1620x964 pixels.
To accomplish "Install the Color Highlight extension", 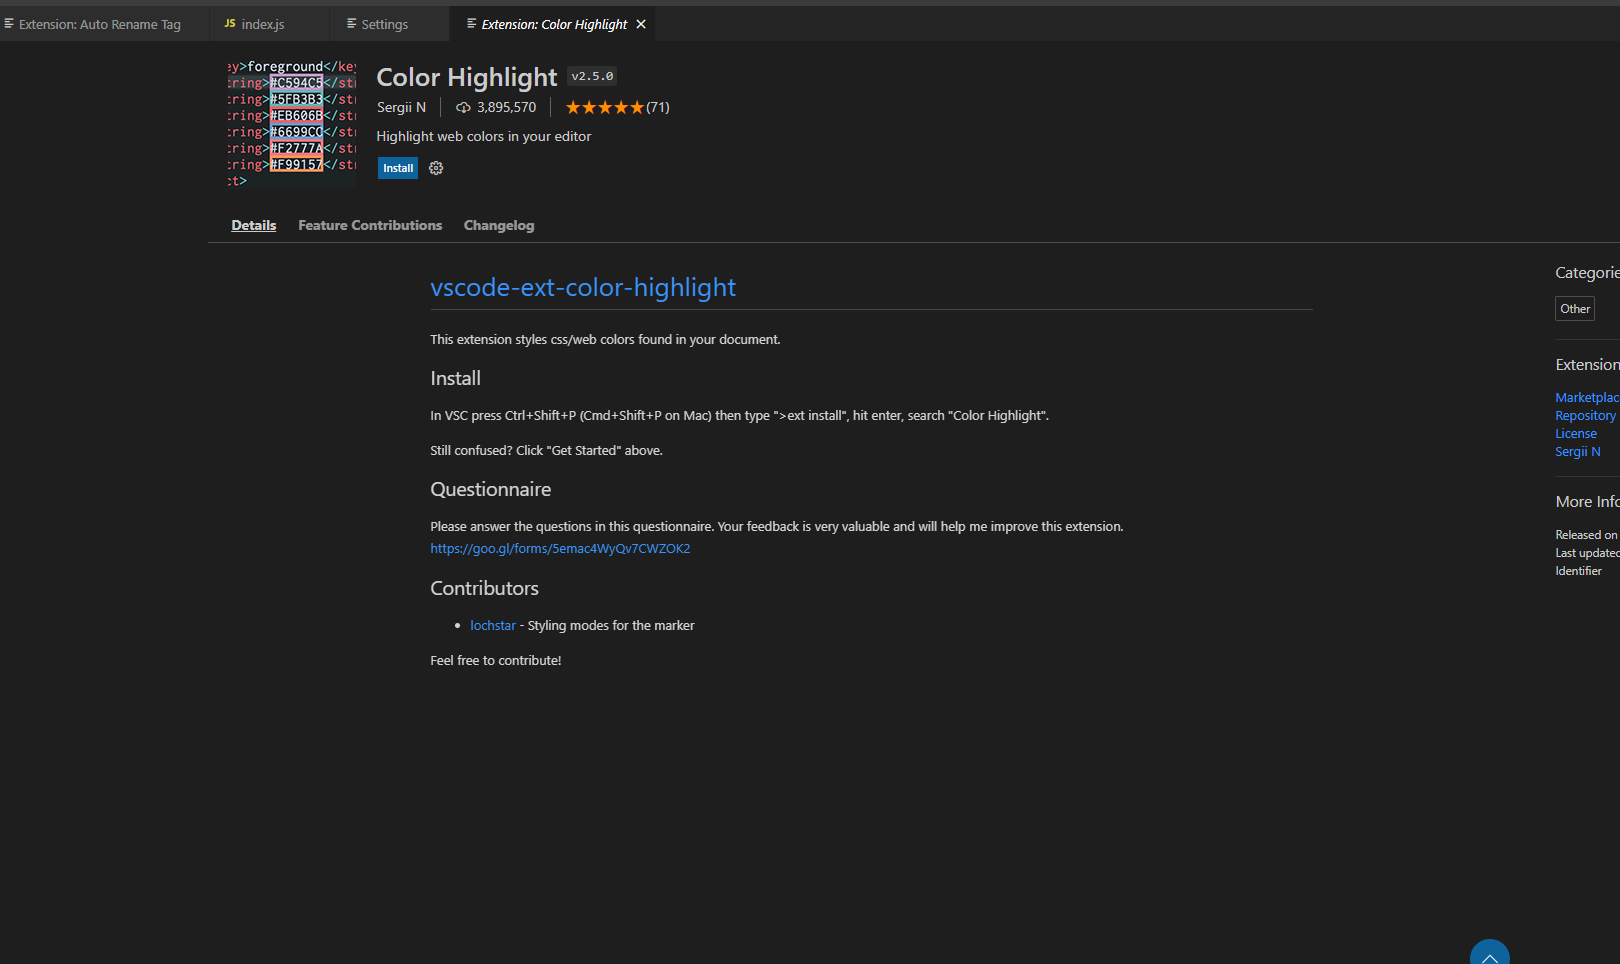I will point(398,168).
